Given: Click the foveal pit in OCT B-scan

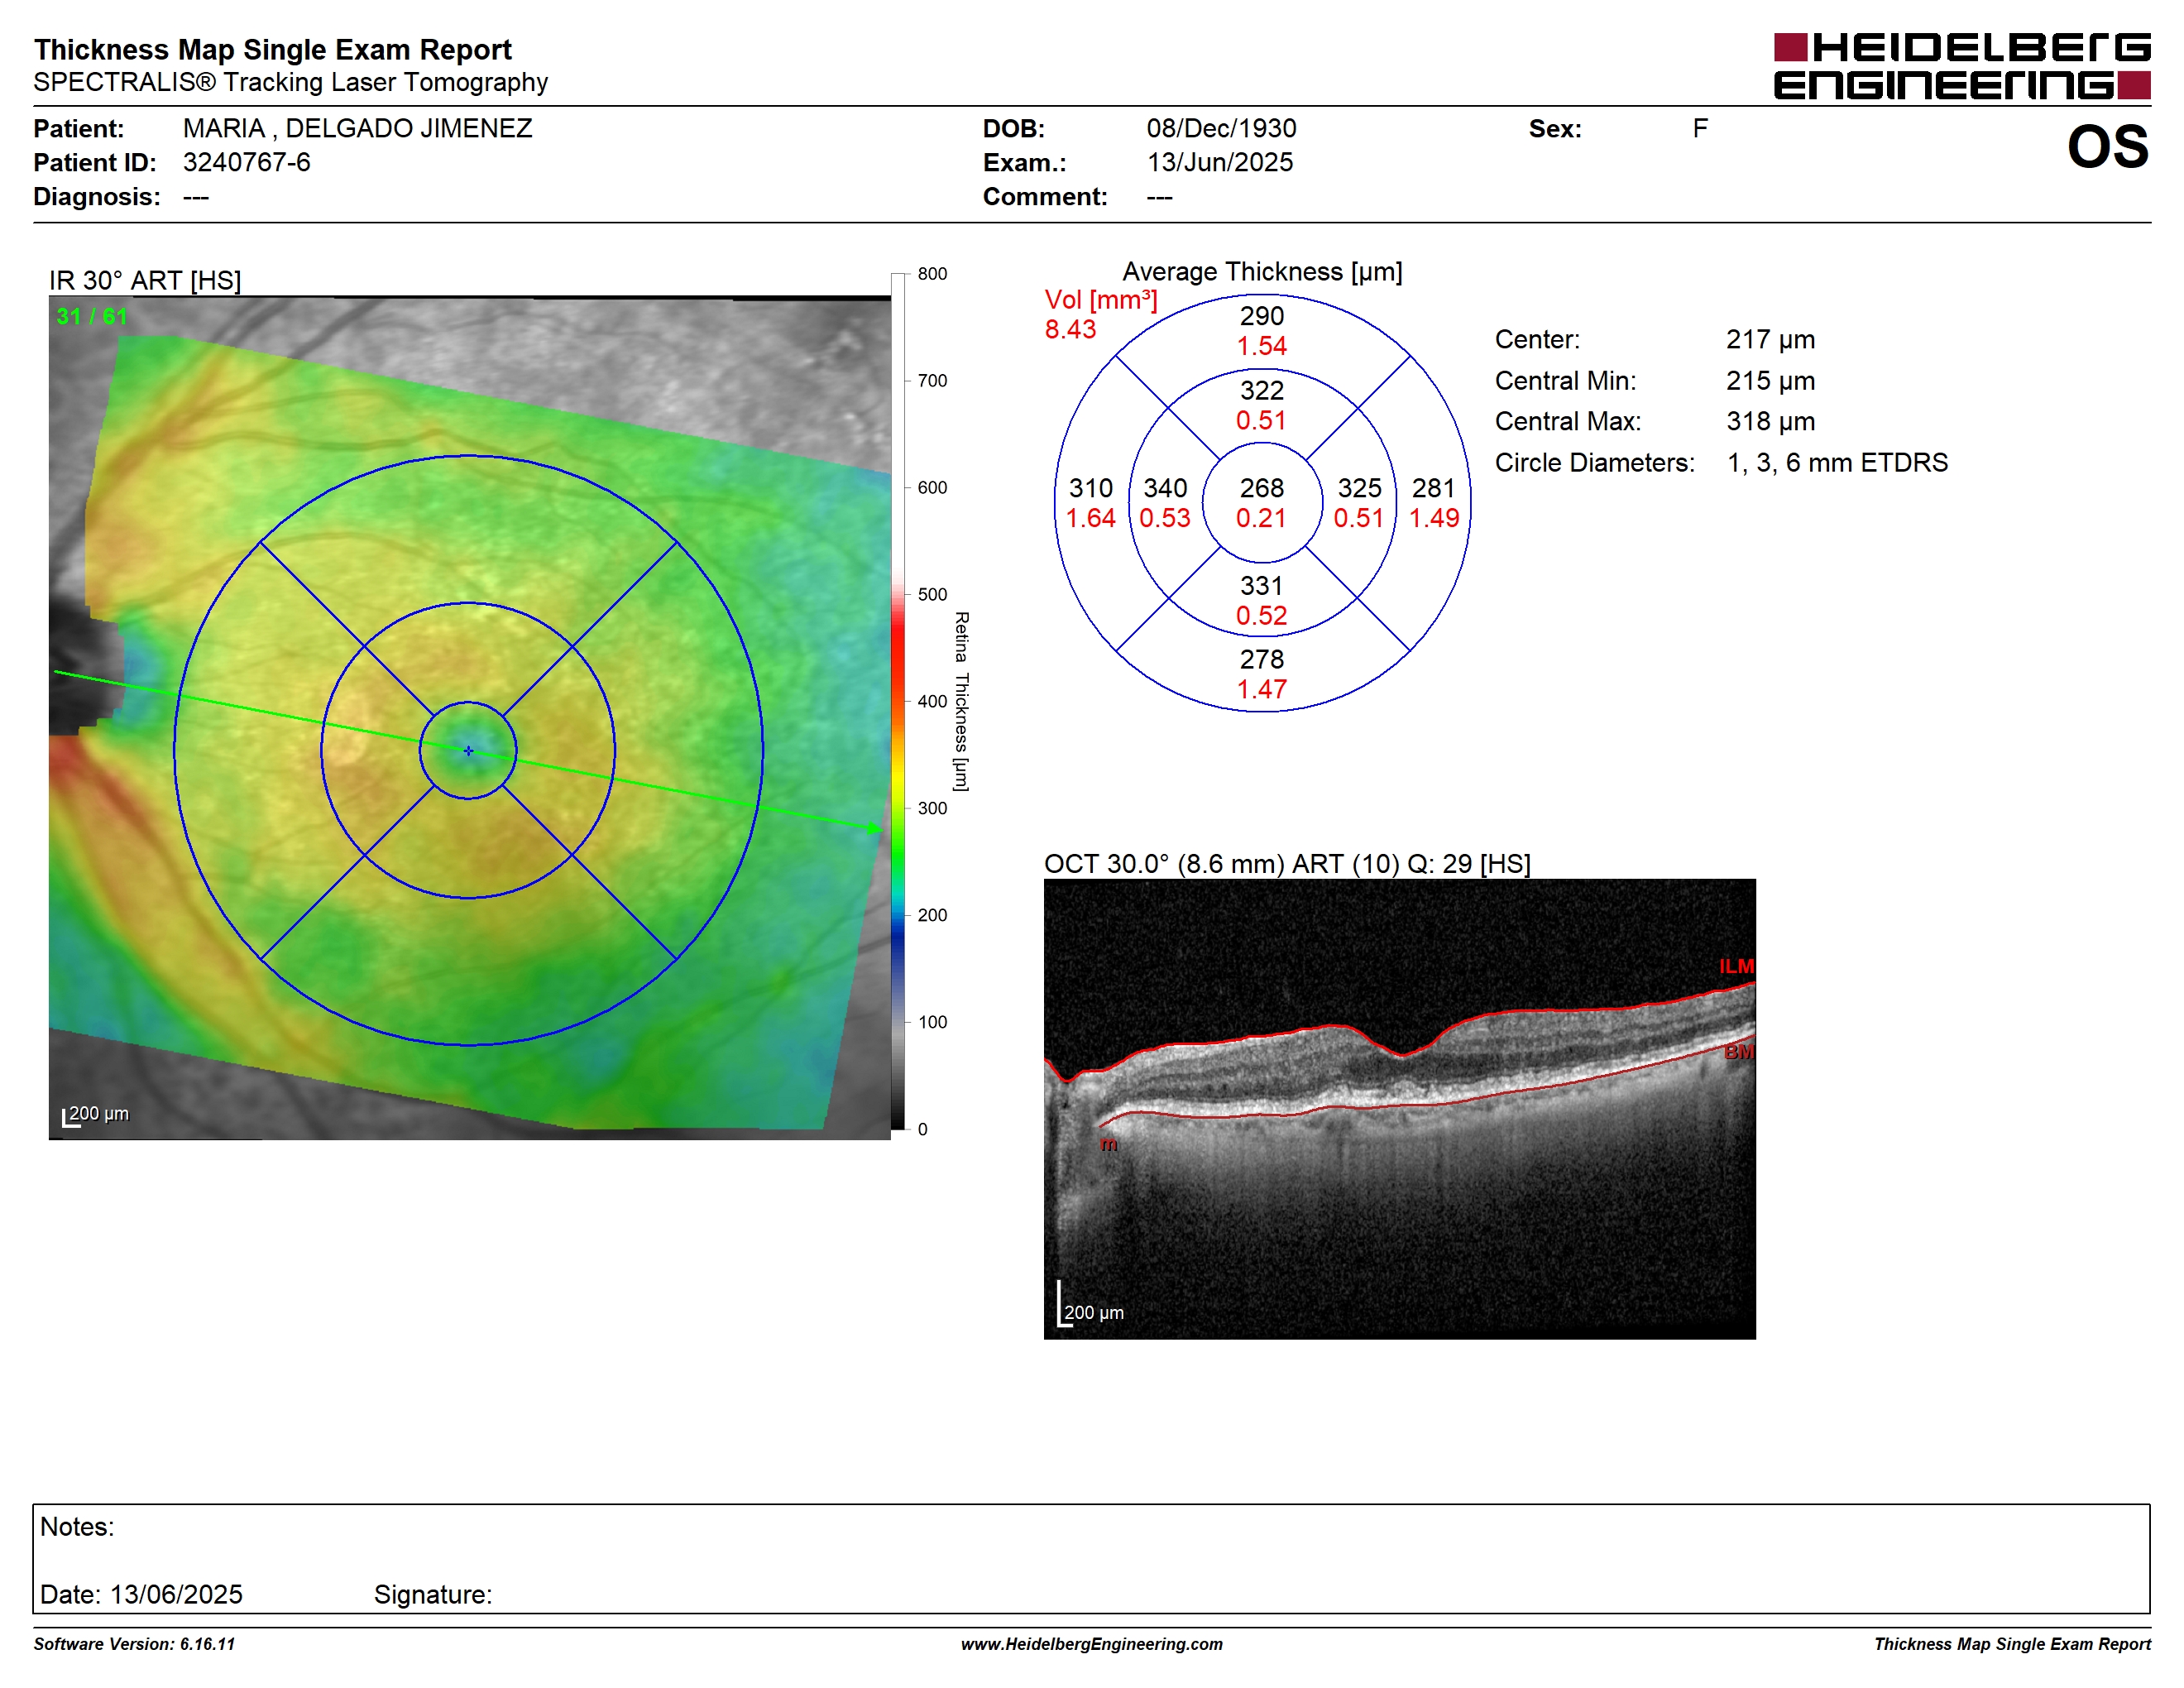Looking at the screenshot, I should click(x=1402, y=1055).
